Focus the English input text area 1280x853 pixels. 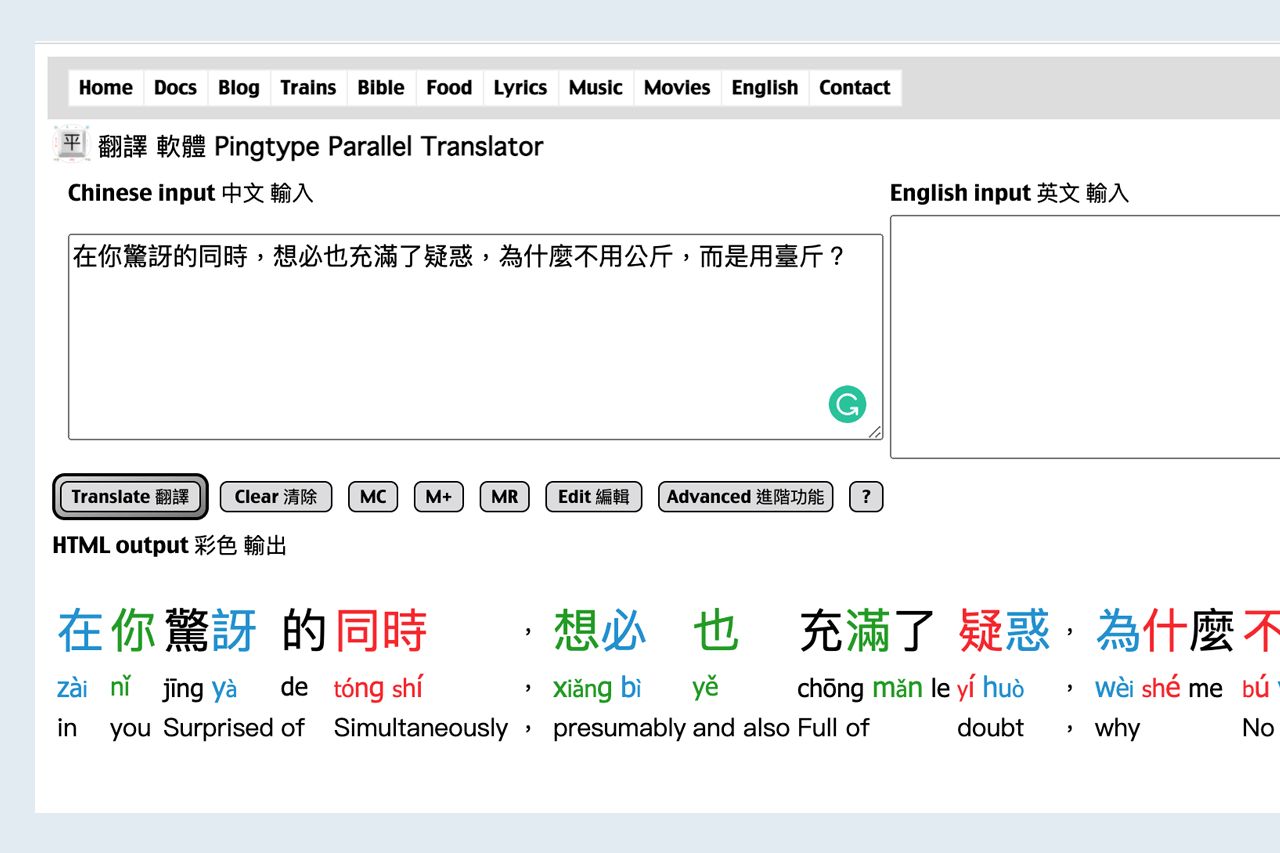pos(1085,337)
